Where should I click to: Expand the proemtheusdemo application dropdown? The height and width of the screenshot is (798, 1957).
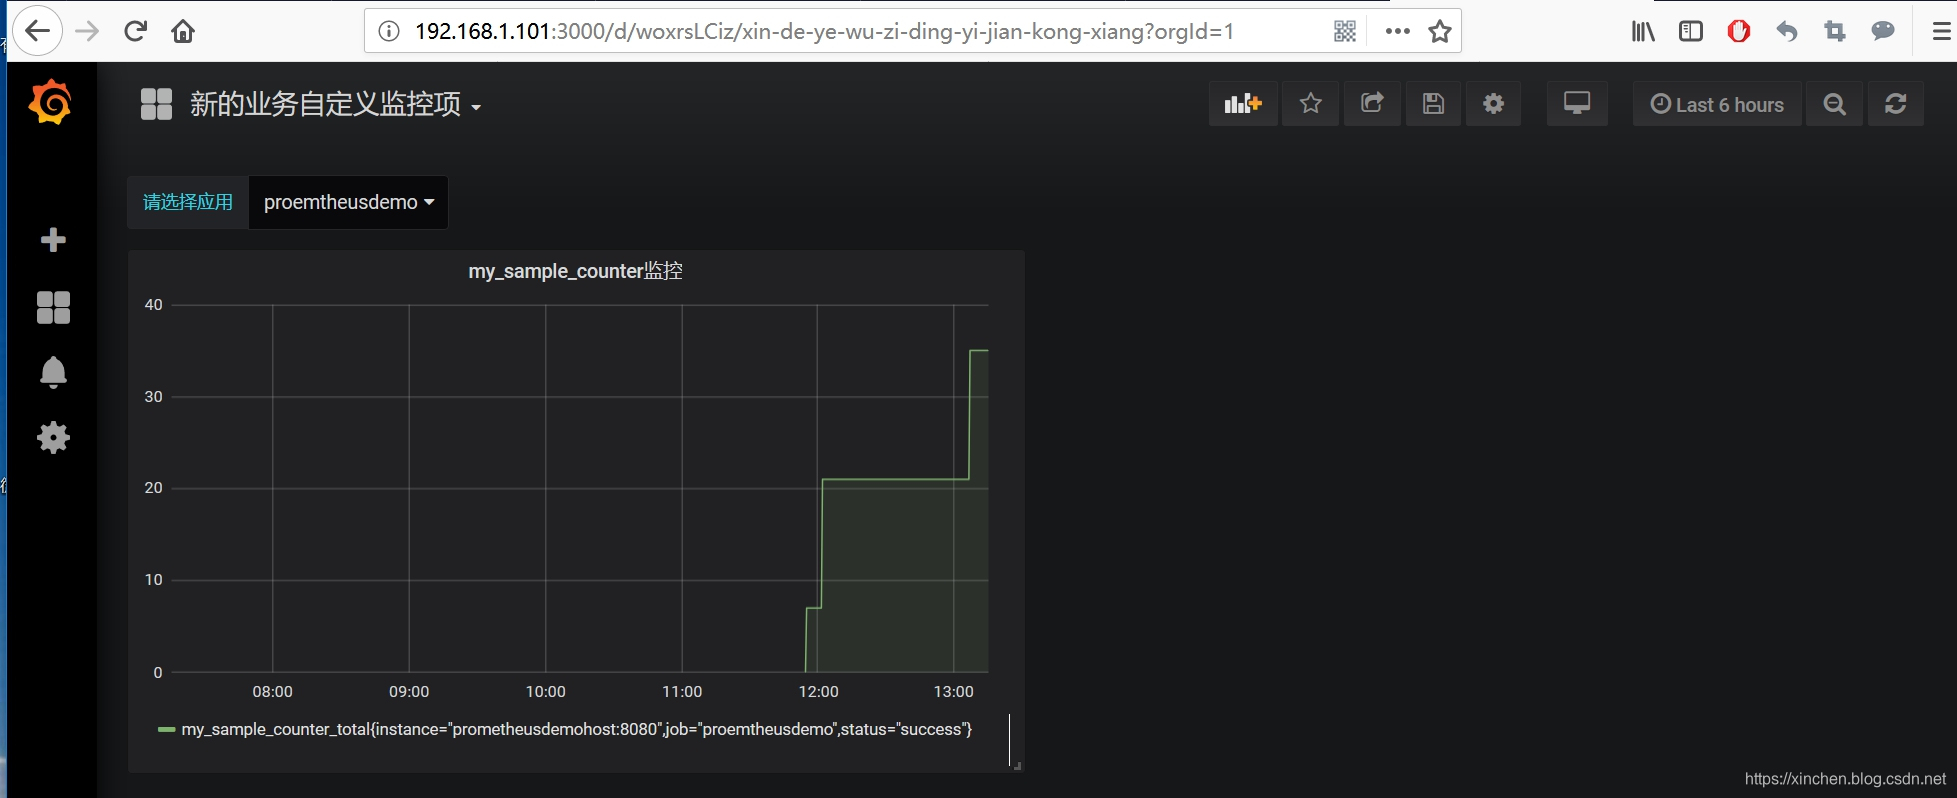pos(348,202)
